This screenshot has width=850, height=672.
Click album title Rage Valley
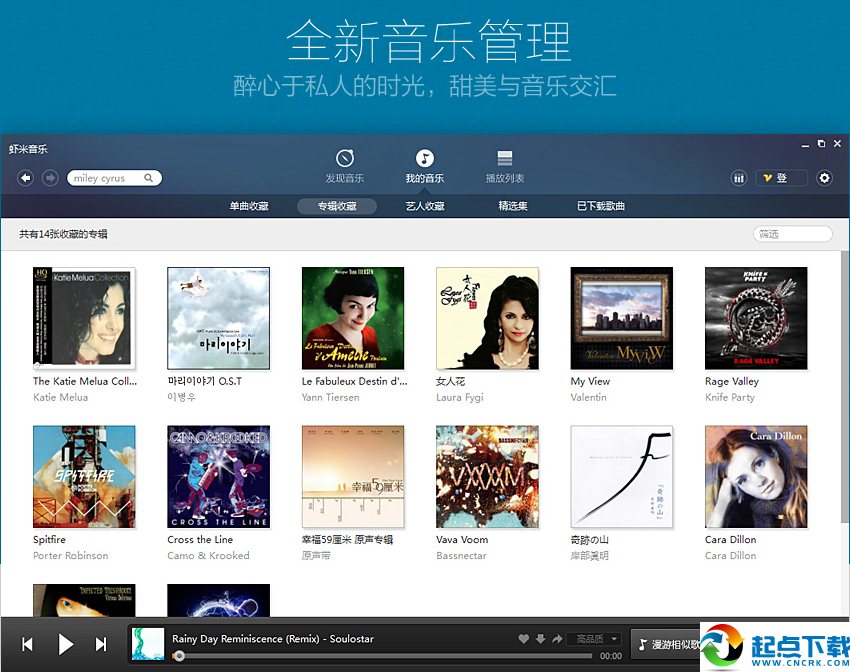[x=732, y=382]
